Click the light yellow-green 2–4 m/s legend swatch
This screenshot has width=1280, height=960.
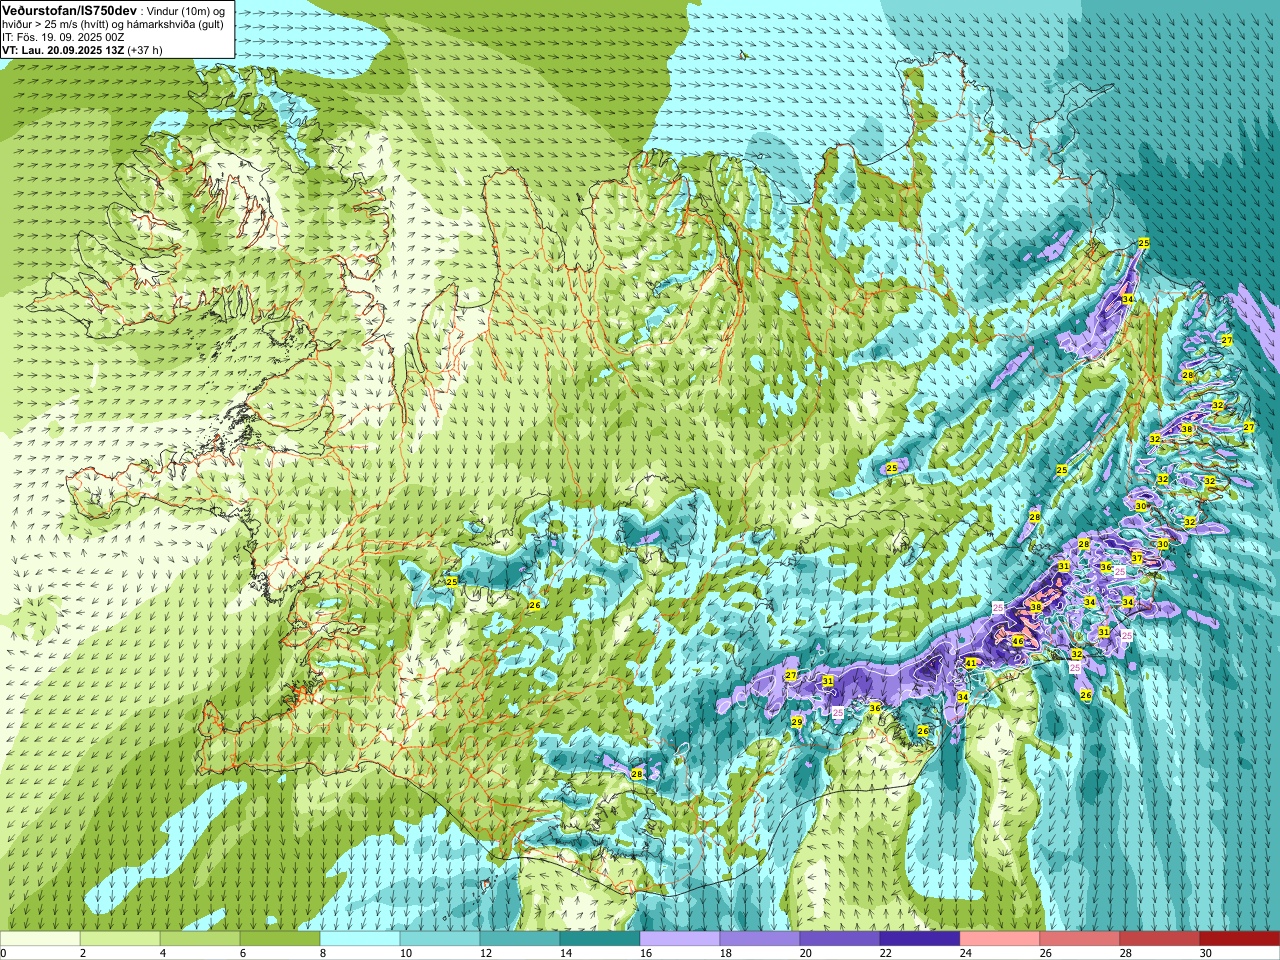[x=120, y=939]
